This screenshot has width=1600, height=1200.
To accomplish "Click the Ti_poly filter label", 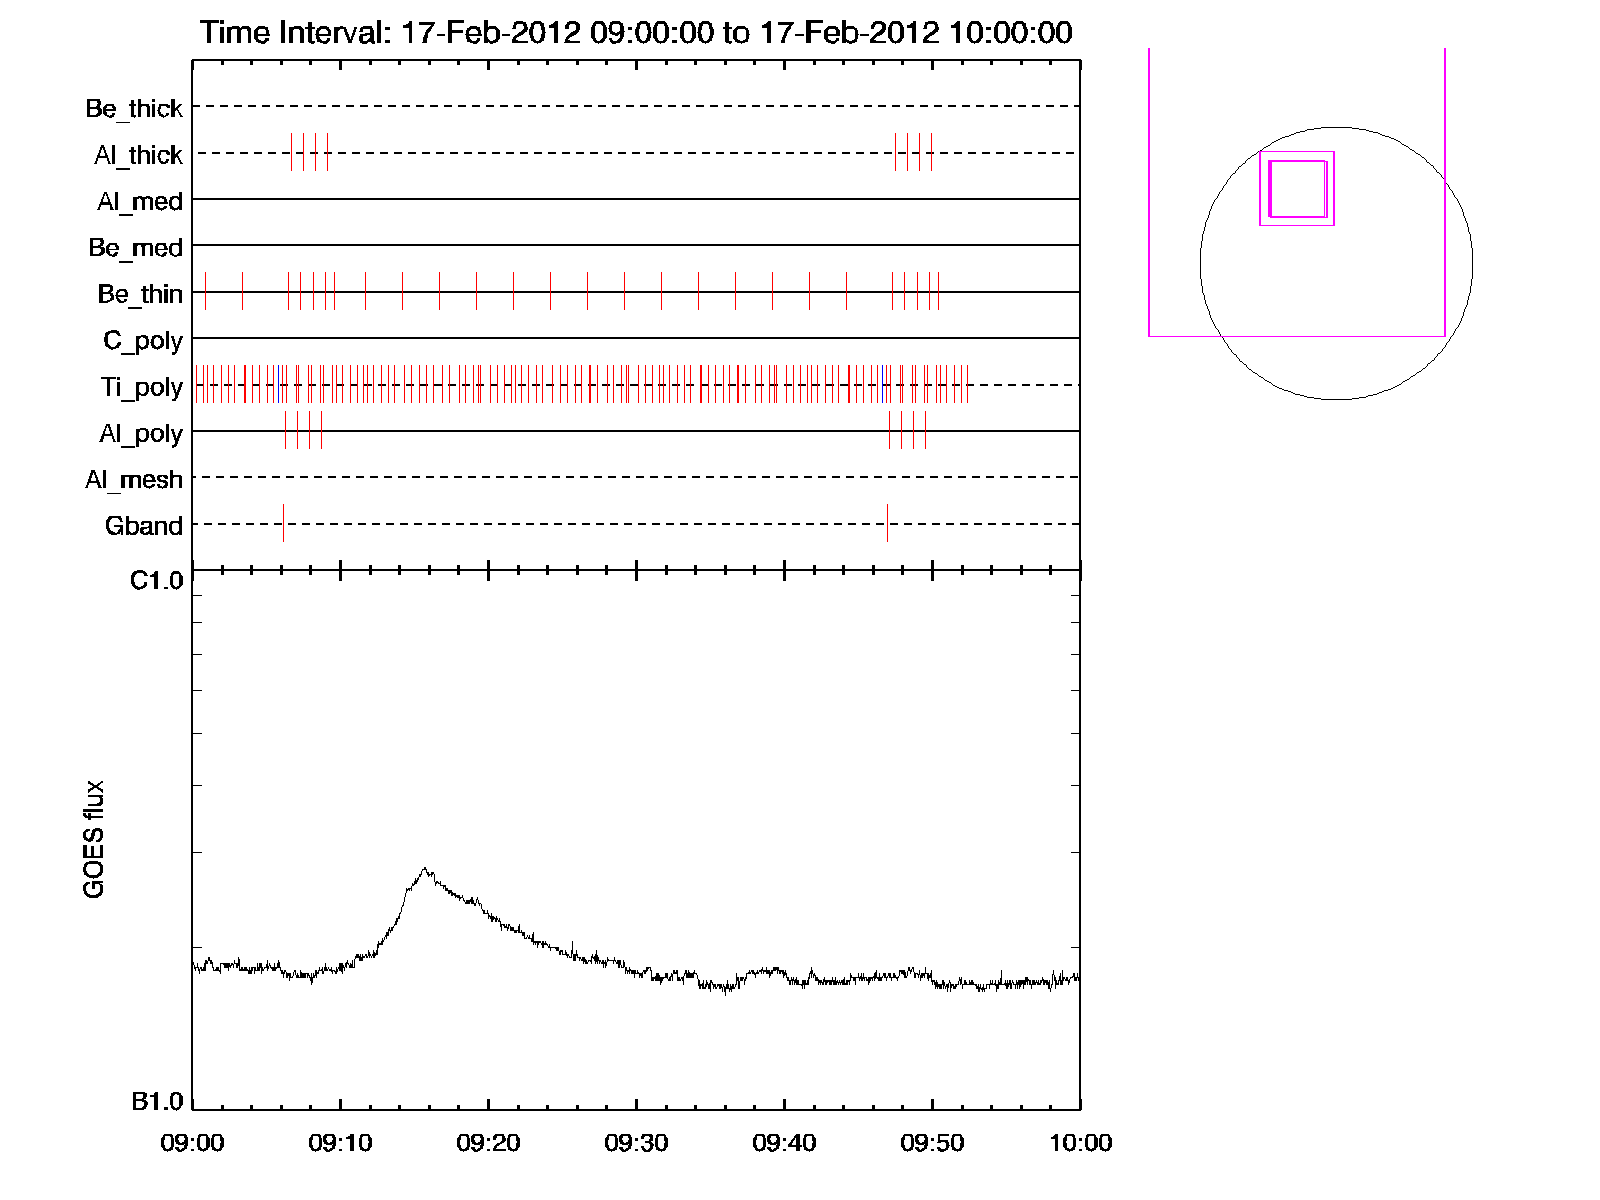I will (x=141, y=387).
